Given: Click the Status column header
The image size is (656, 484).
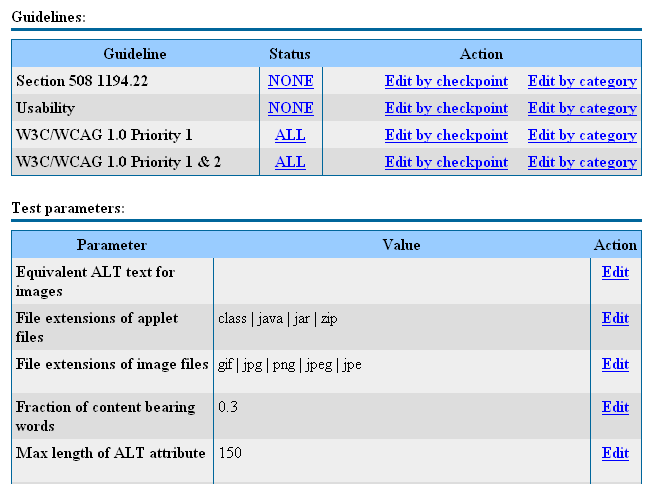Looking at the screenshot, I should tap(290, 54).
